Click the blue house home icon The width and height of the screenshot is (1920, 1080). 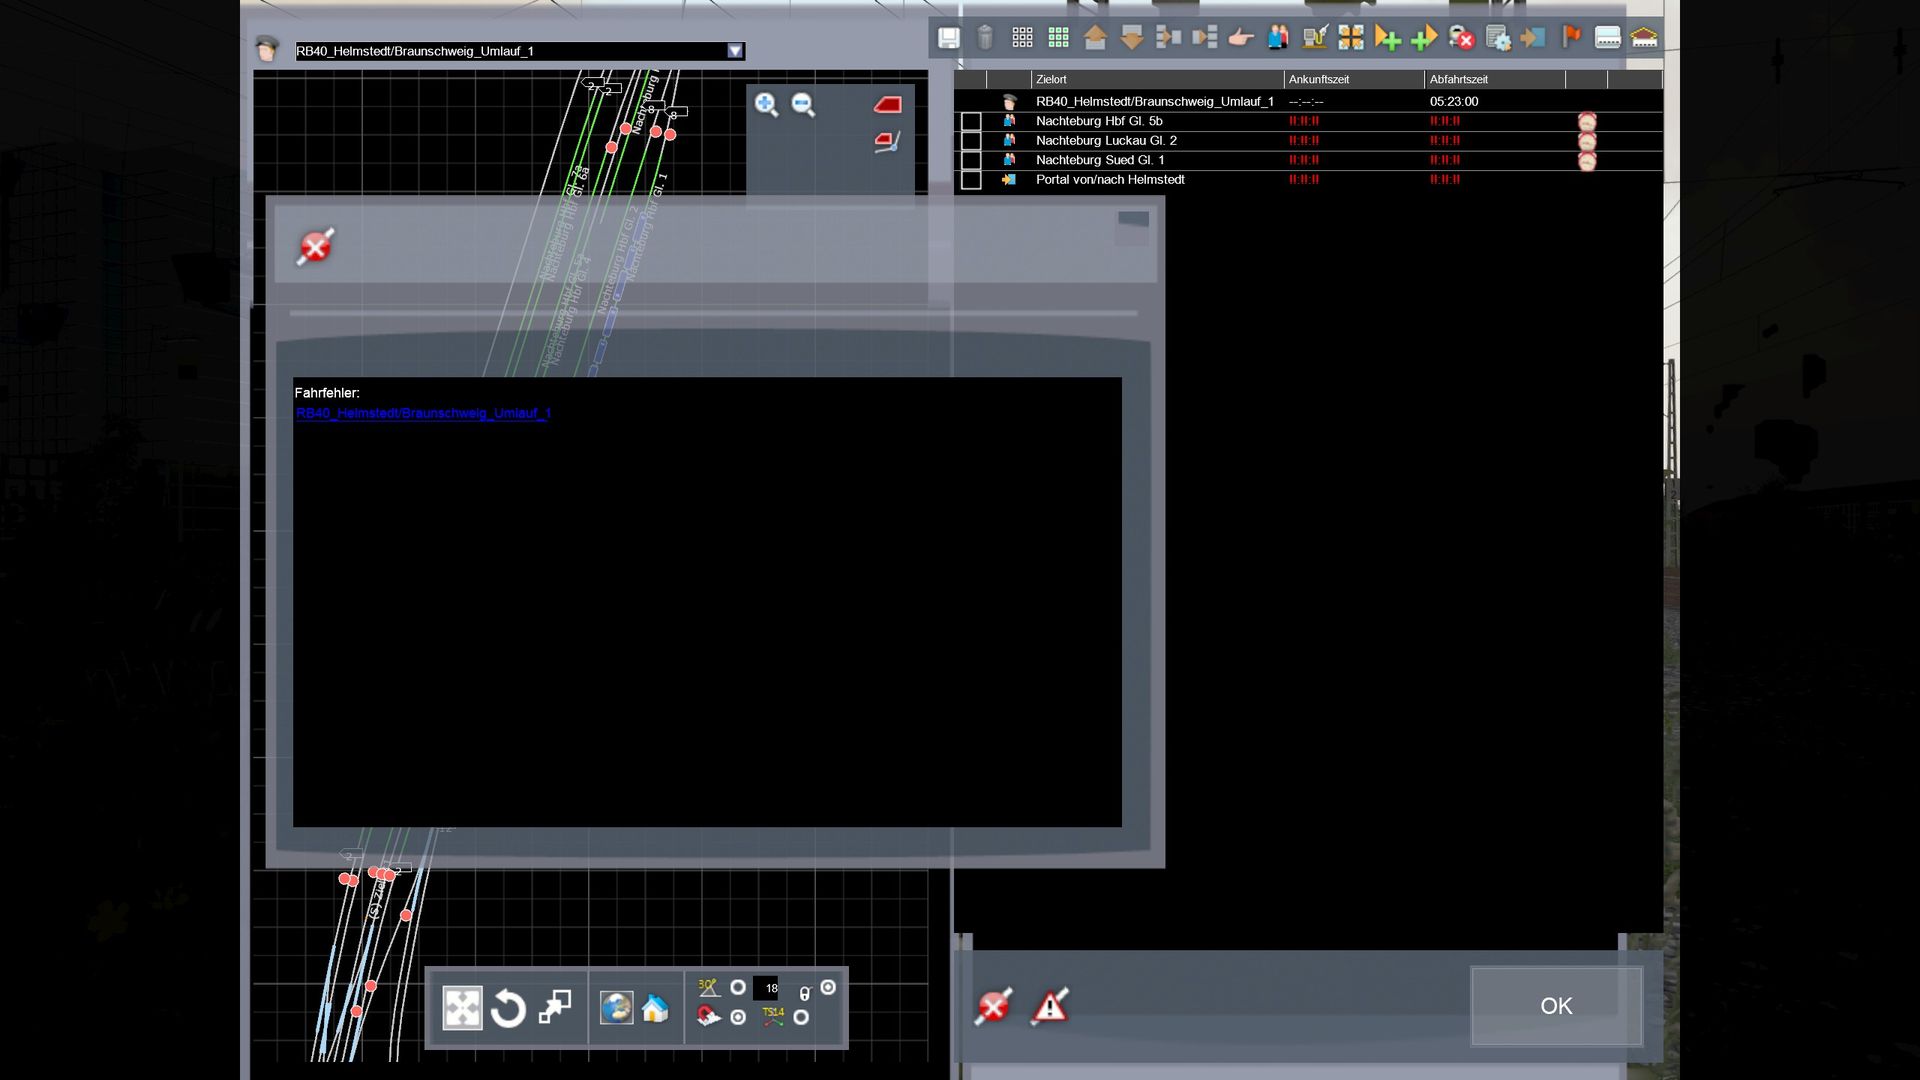click(x=655, y=1008)
